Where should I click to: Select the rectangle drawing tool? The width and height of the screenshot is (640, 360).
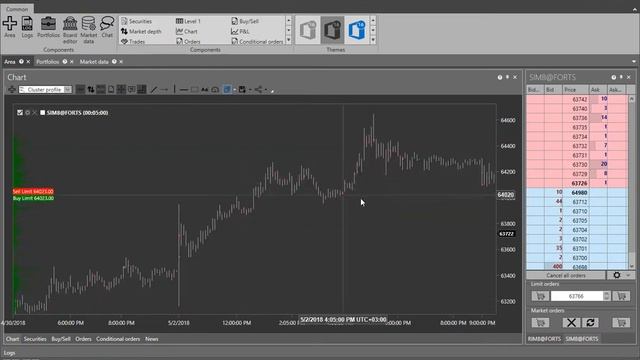click(x=194, y=89)
